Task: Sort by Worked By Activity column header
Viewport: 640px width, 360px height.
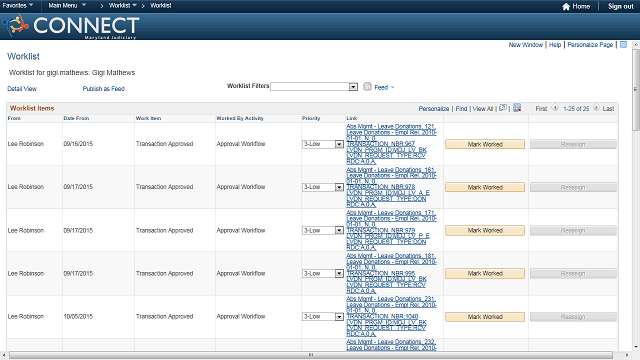Action: pos(240,118)
